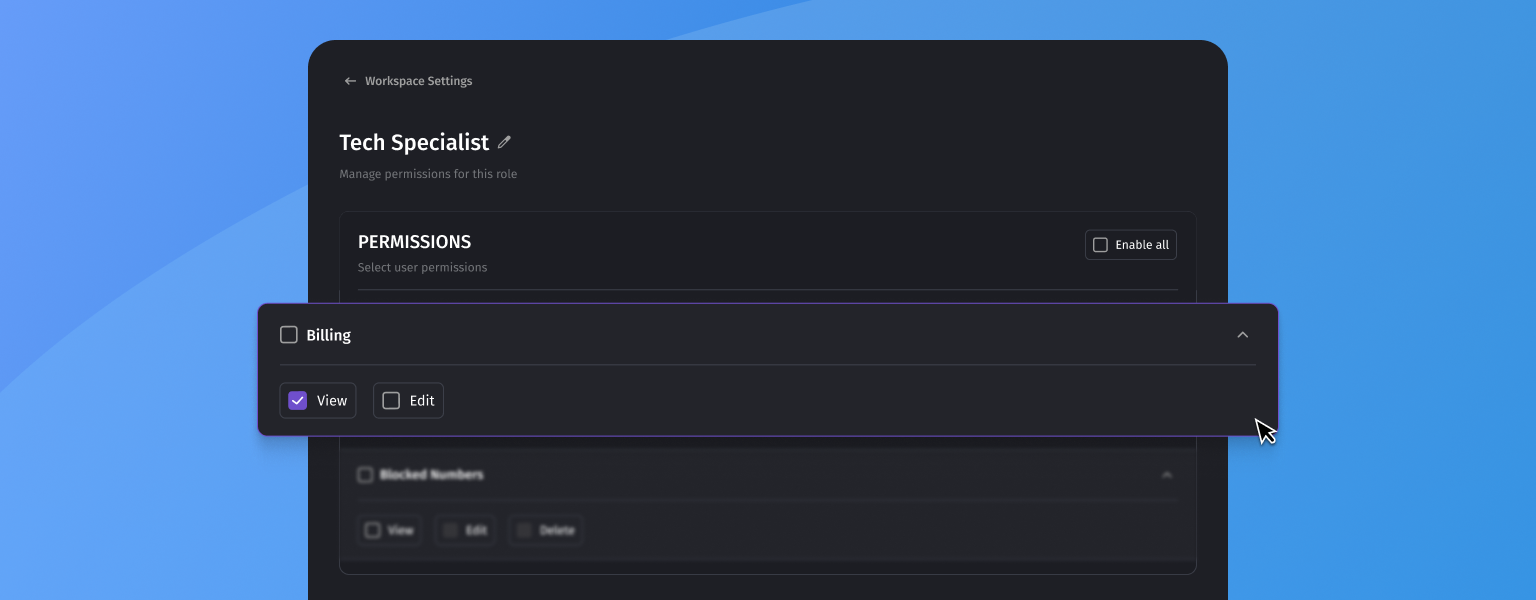Click the Tech Specialist role title
The width and height of the screenshot is (1536, 600).
point(414,142)
